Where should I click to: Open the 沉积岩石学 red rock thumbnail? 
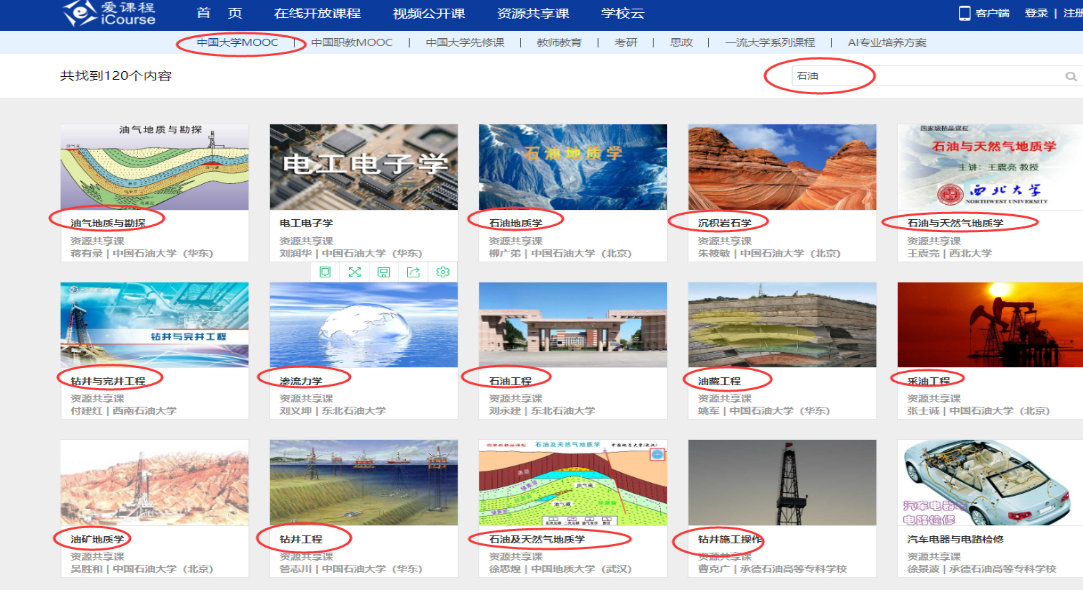tap(783, 166)
